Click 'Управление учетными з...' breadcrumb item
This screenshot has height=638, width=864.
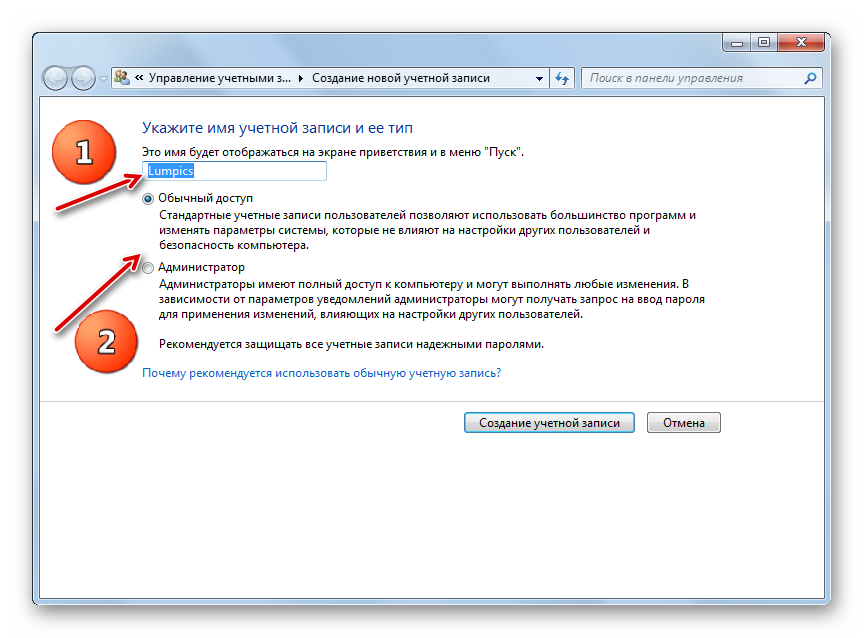coord(219,78)
